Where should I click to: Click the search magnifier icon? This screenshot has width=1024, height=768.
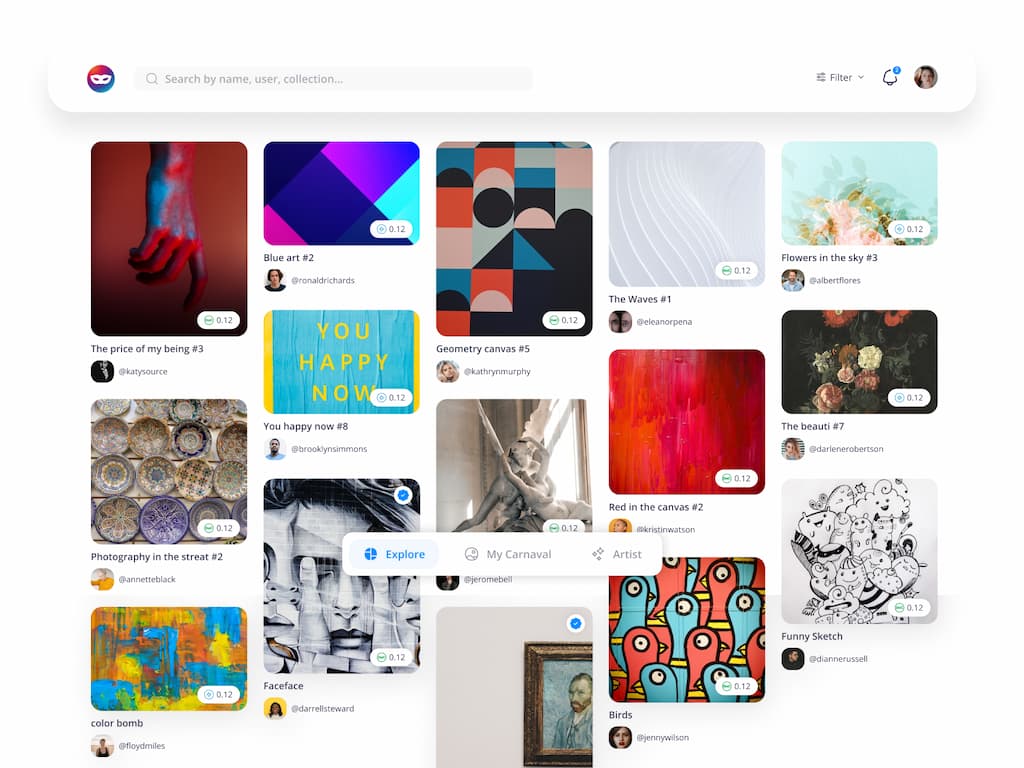point(152,79)
